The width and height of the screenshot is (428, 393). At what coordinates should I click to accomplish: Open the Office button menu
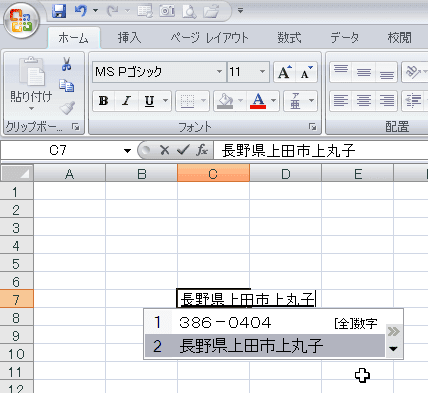click(x=22, y=21)
